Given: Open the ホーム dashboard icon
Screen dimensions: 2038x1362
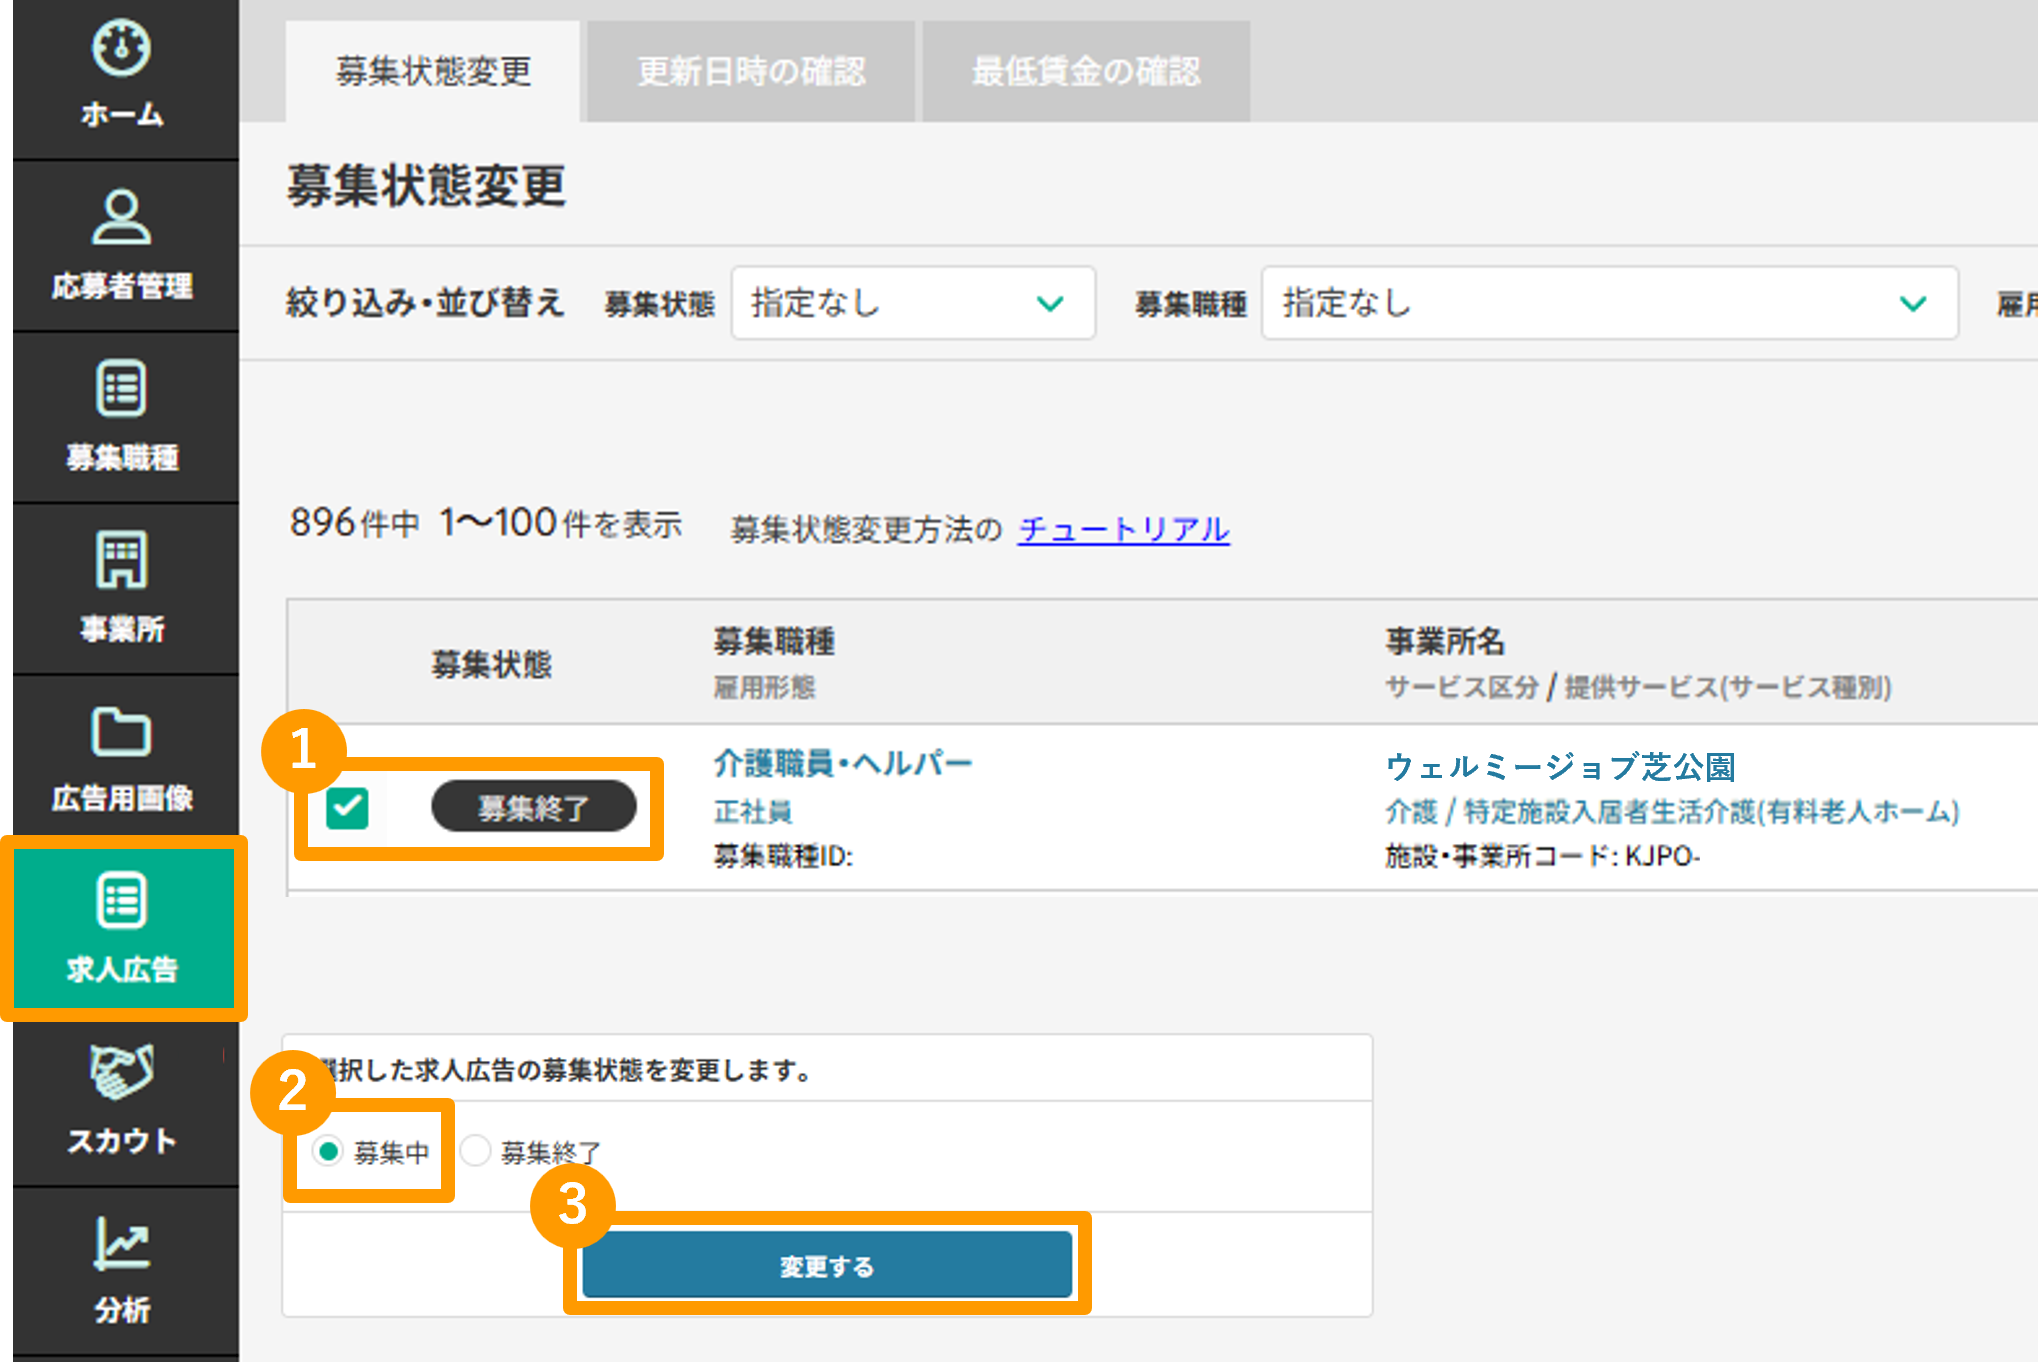Looking at the screenshot, I should click(121, 47).
